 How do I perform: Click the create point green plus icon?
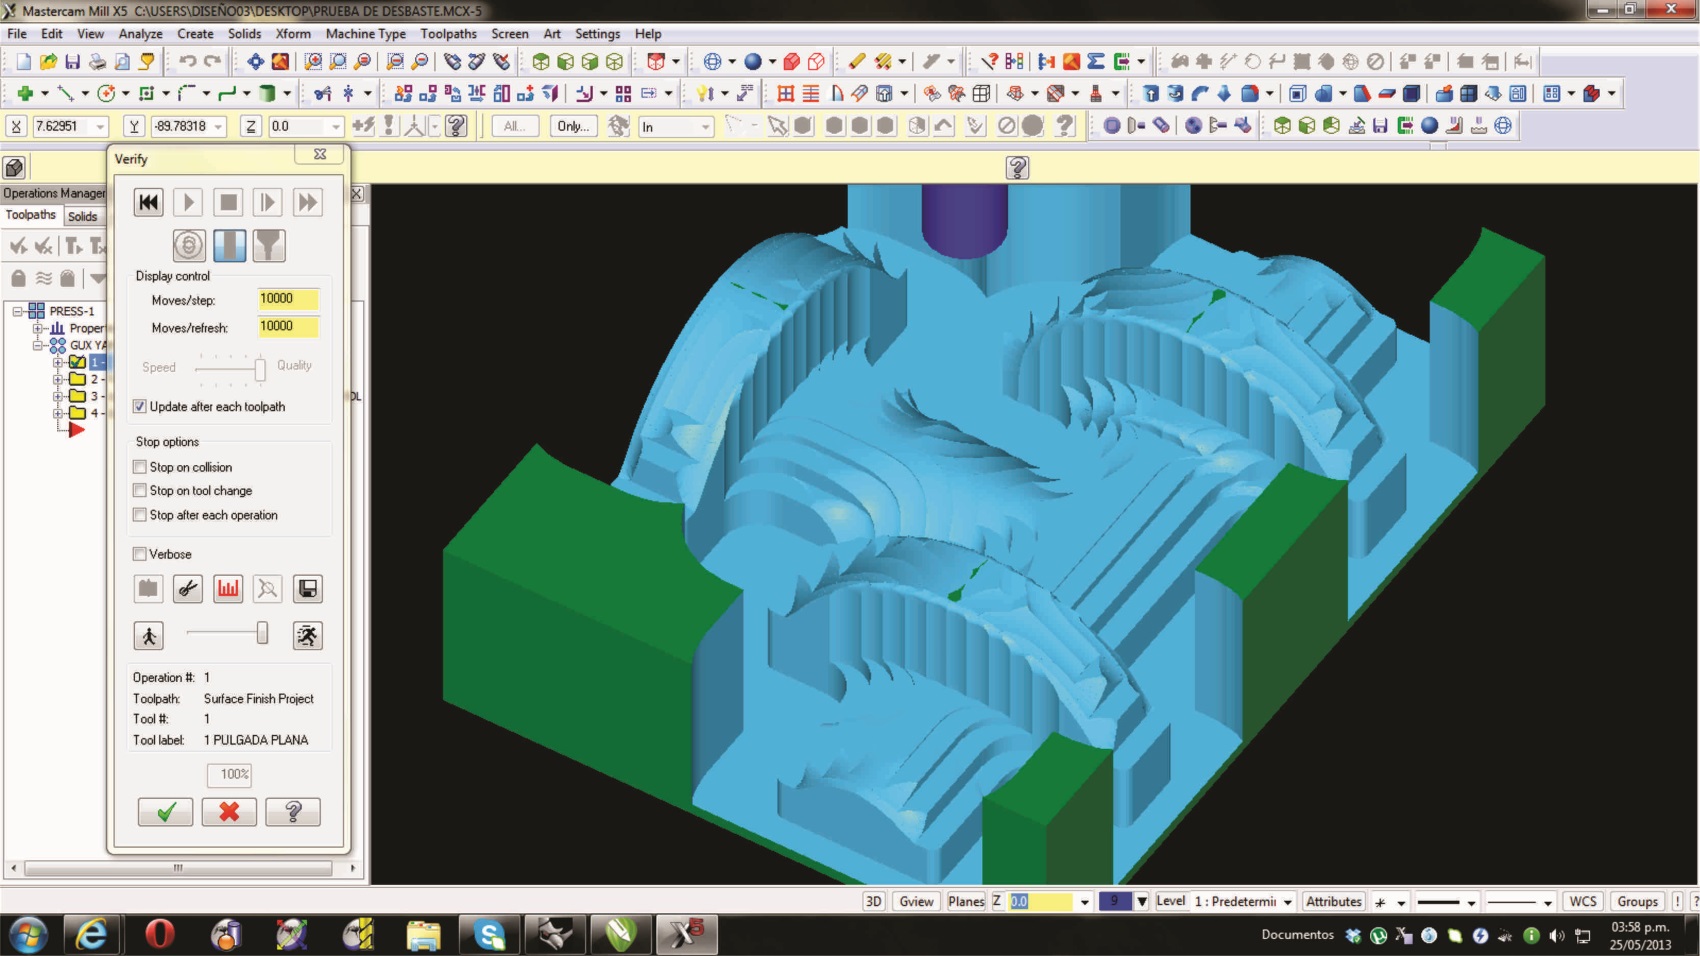[x=25, y=94]
